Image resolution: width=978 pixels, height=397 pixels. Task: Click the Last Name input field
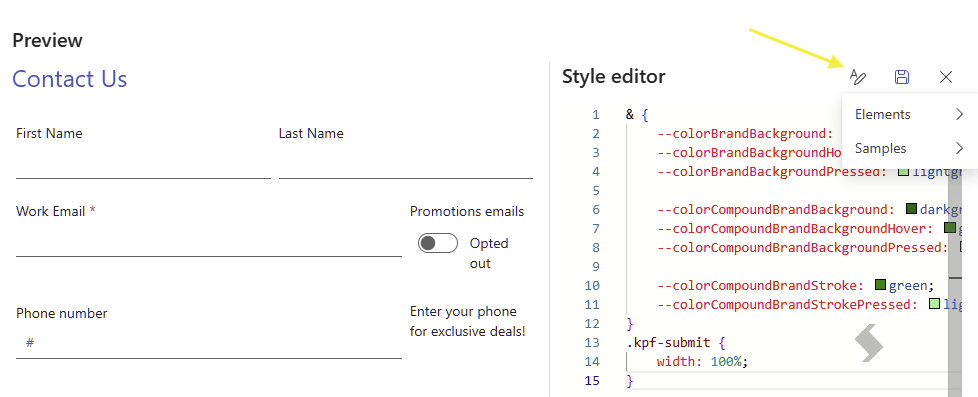[x=405, y=164]
